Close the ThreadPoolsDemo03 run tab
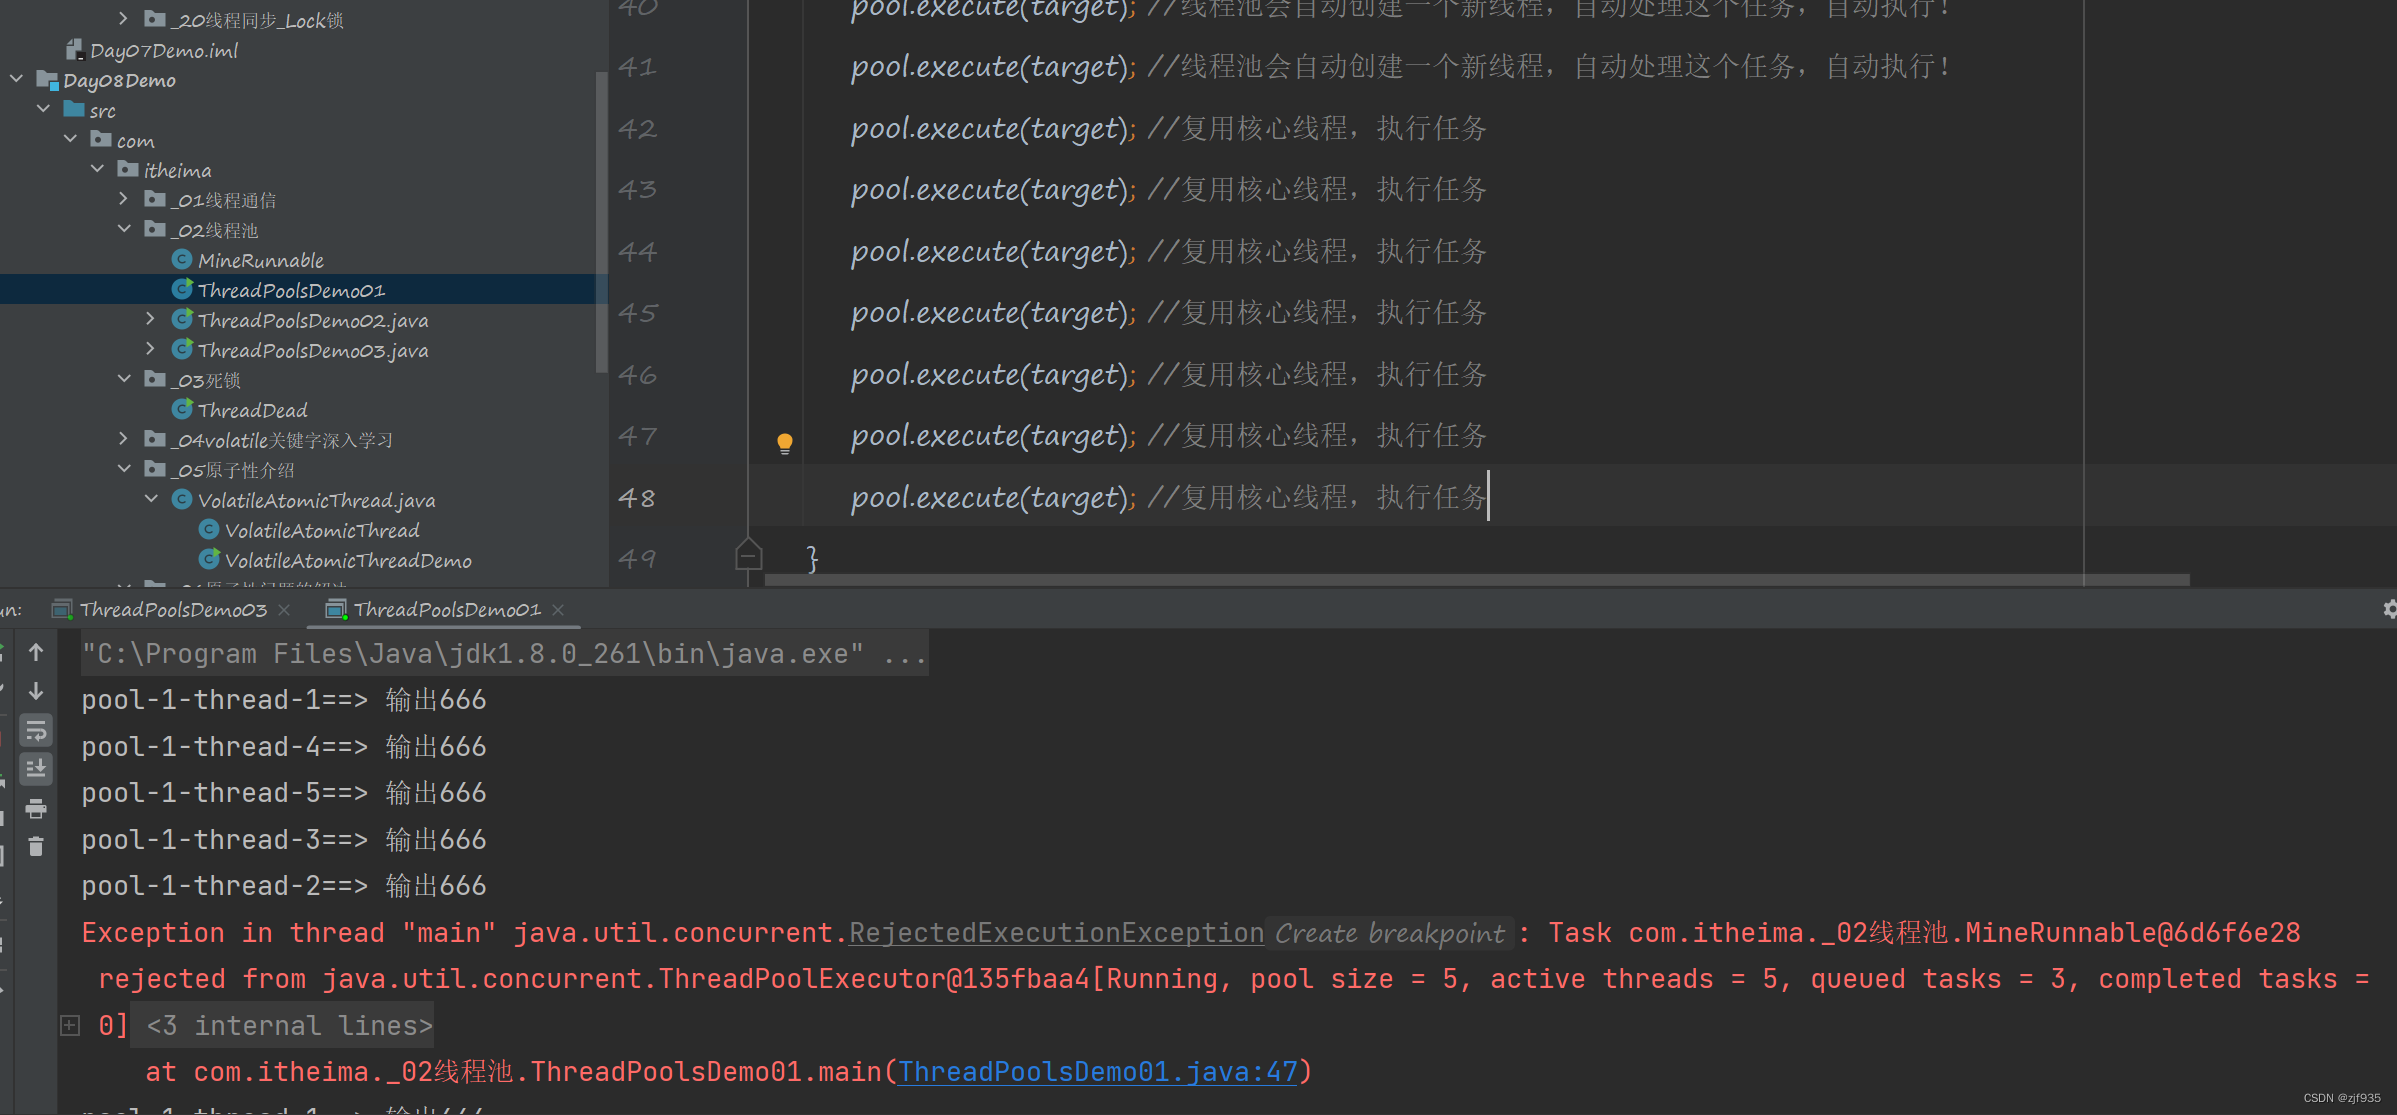 (x=284, y=609)
